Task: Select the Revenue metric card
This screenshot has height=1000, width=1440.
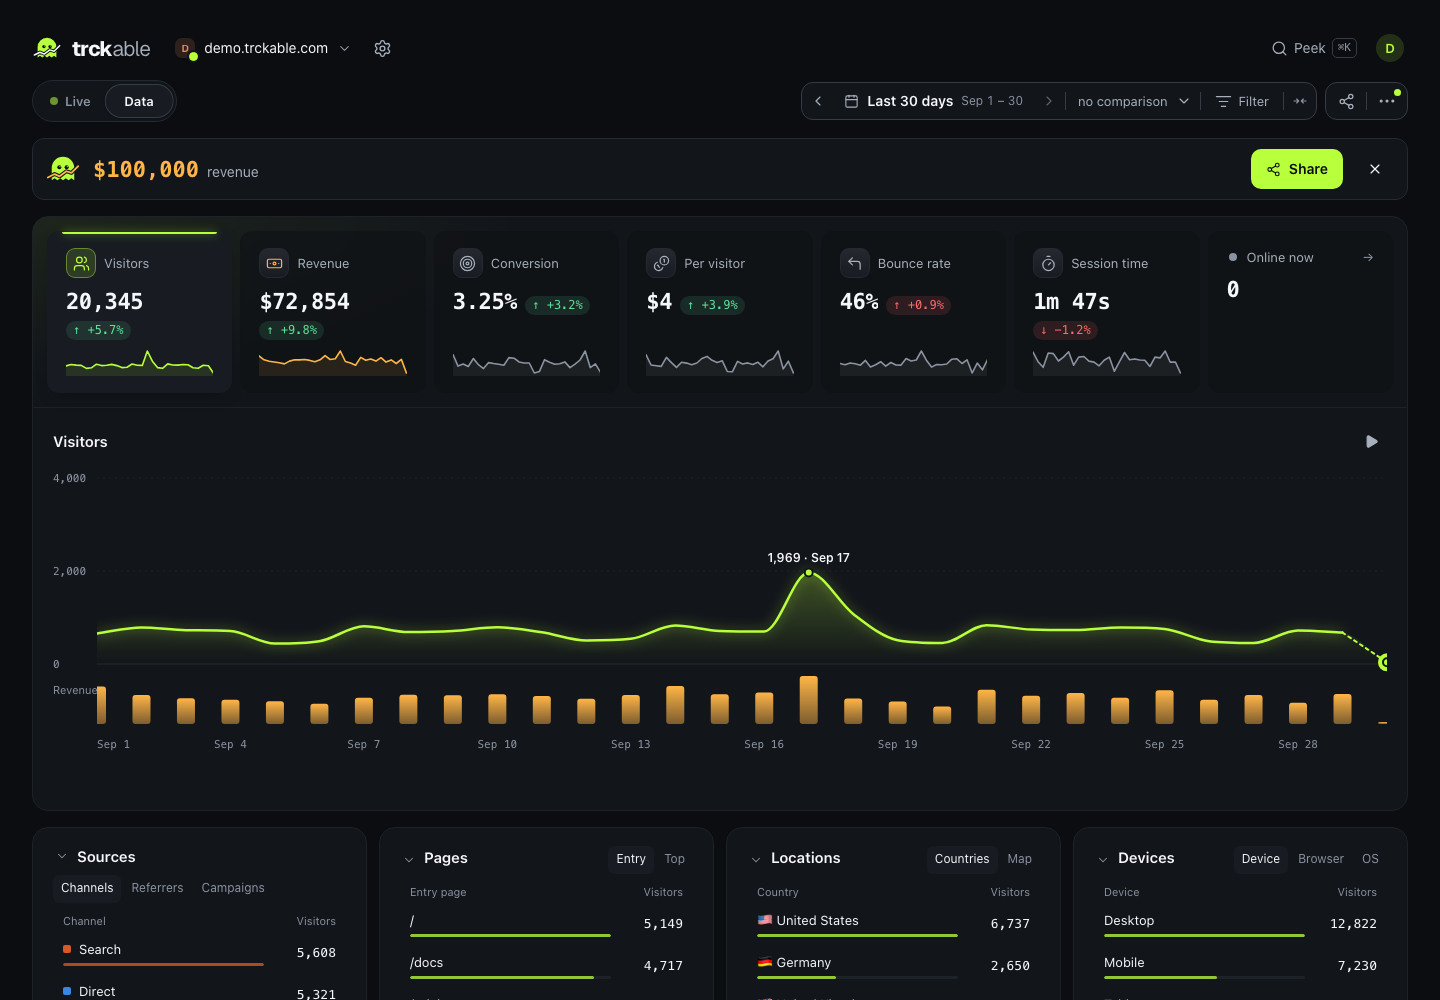Action: pyautogui.click(x=333, y=312)
